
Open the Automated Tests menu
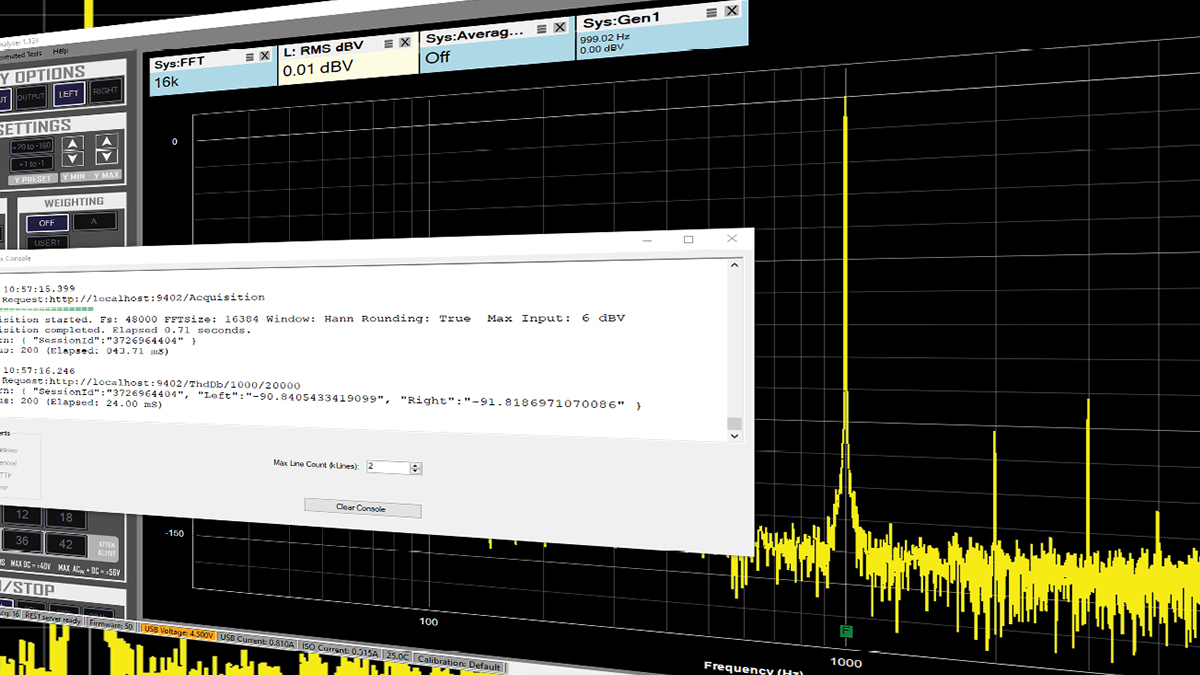[19, 52]
